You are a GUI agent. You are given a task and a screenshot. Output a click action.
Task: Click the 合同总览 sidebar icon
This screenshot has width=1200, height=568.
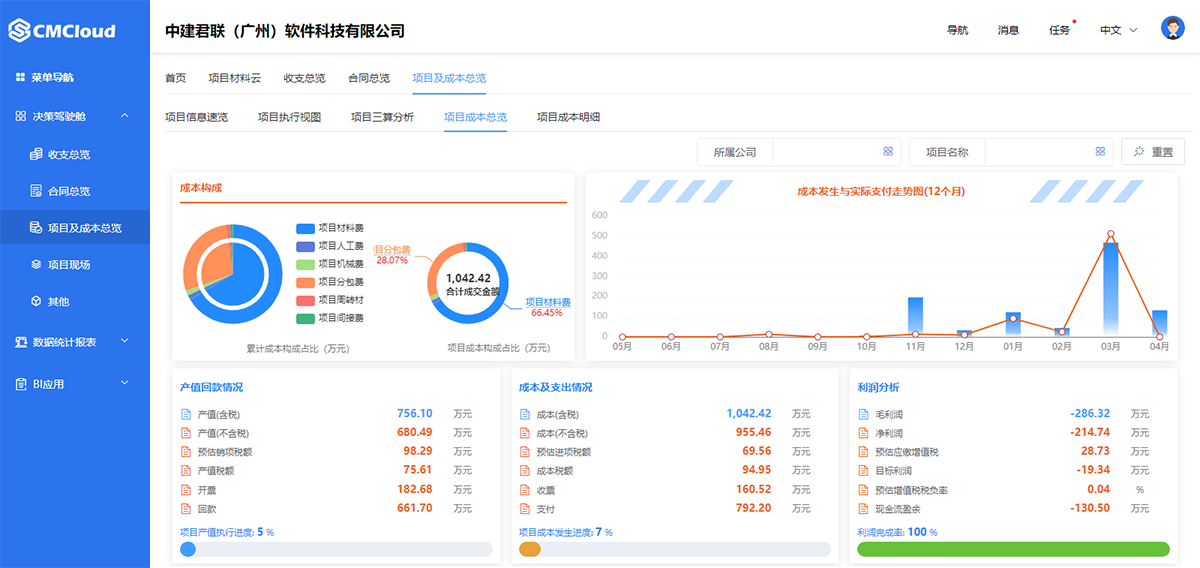(x=36, y=191)
